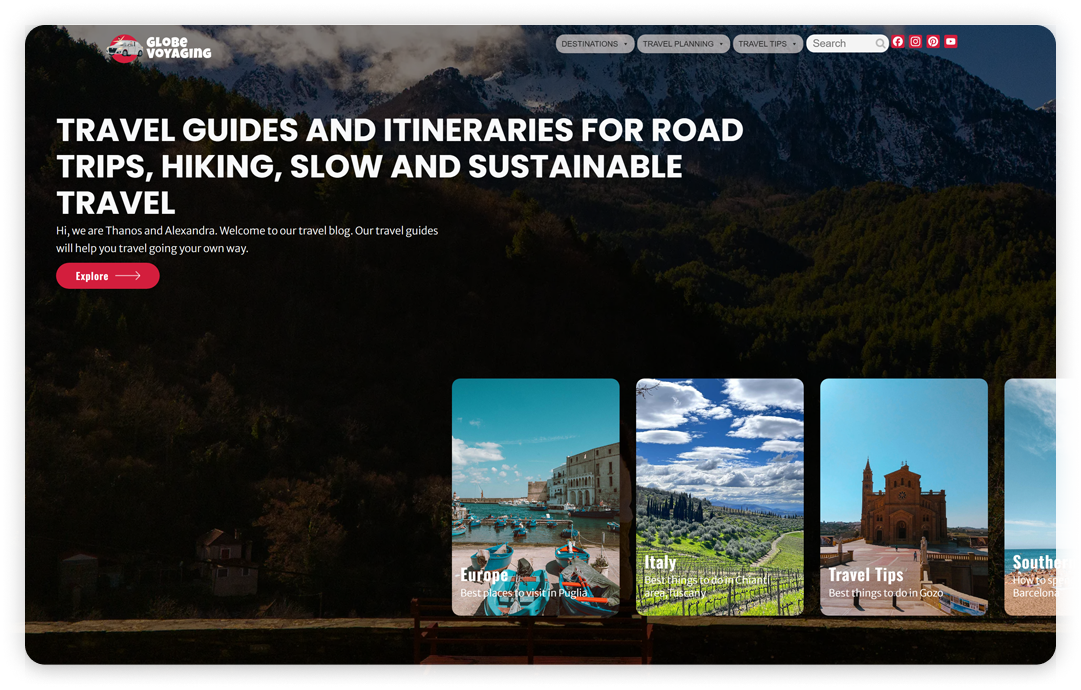Visit the Pinterest page icon
Screen dimensions: 1081x690
point(933,42)
